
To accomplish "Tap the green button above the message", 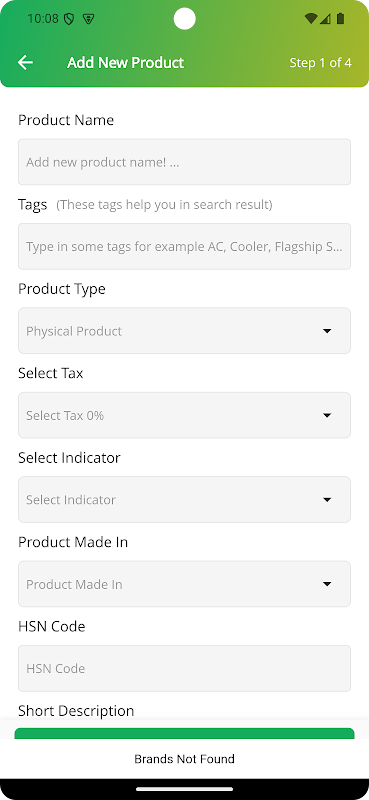I will [184, 733].
